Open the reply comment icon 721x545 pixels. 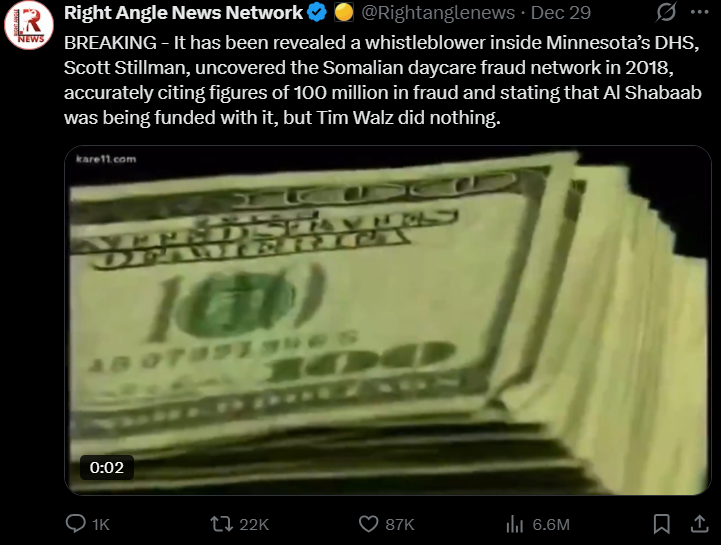tap(75, 523)
